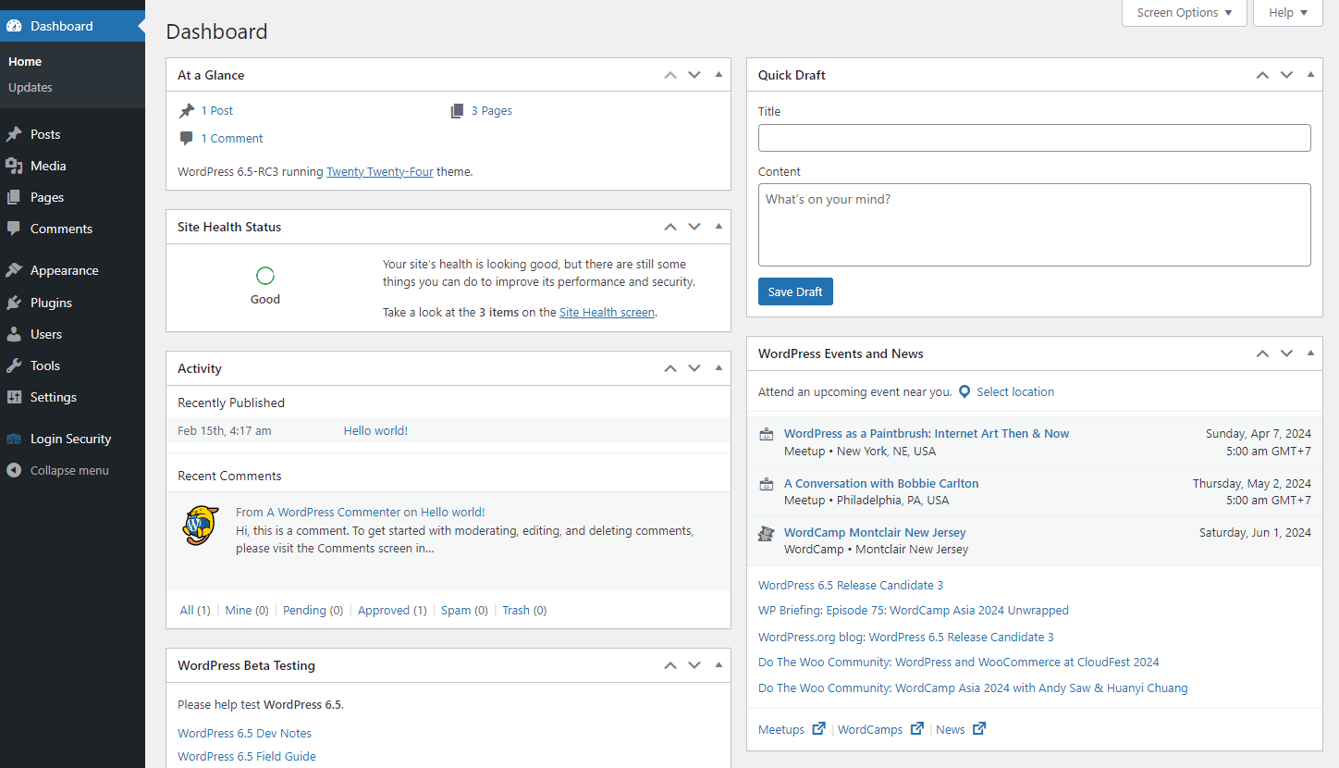Open Appearance using the paintbrush icon
The image size is (1339, 768).
click(17, 270)
